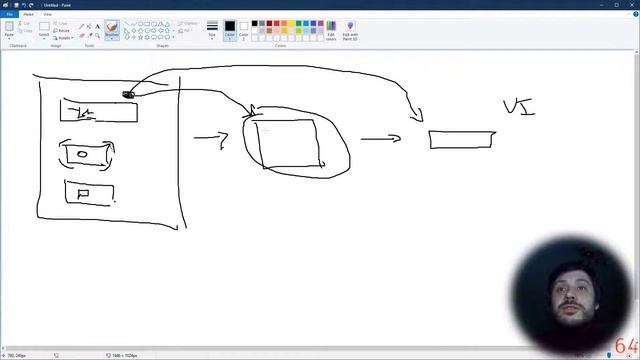This screenshot has width=640, height=360.
Task: Open the File menu
Action: point(9,14)
